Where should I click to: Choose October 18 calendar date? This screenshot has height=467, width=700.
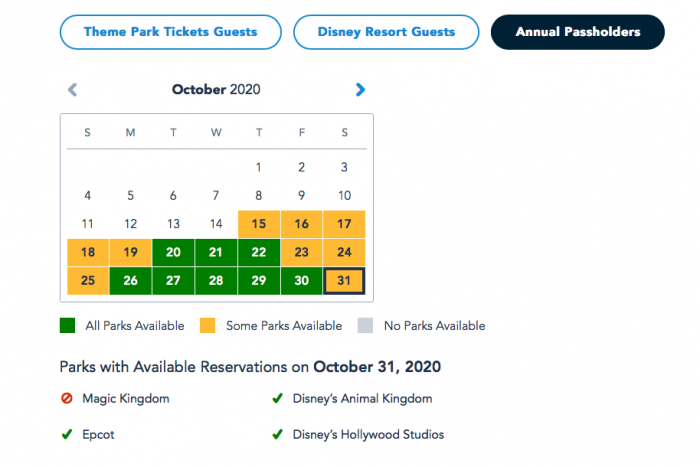pyautogui.click(x=88, y=252)
